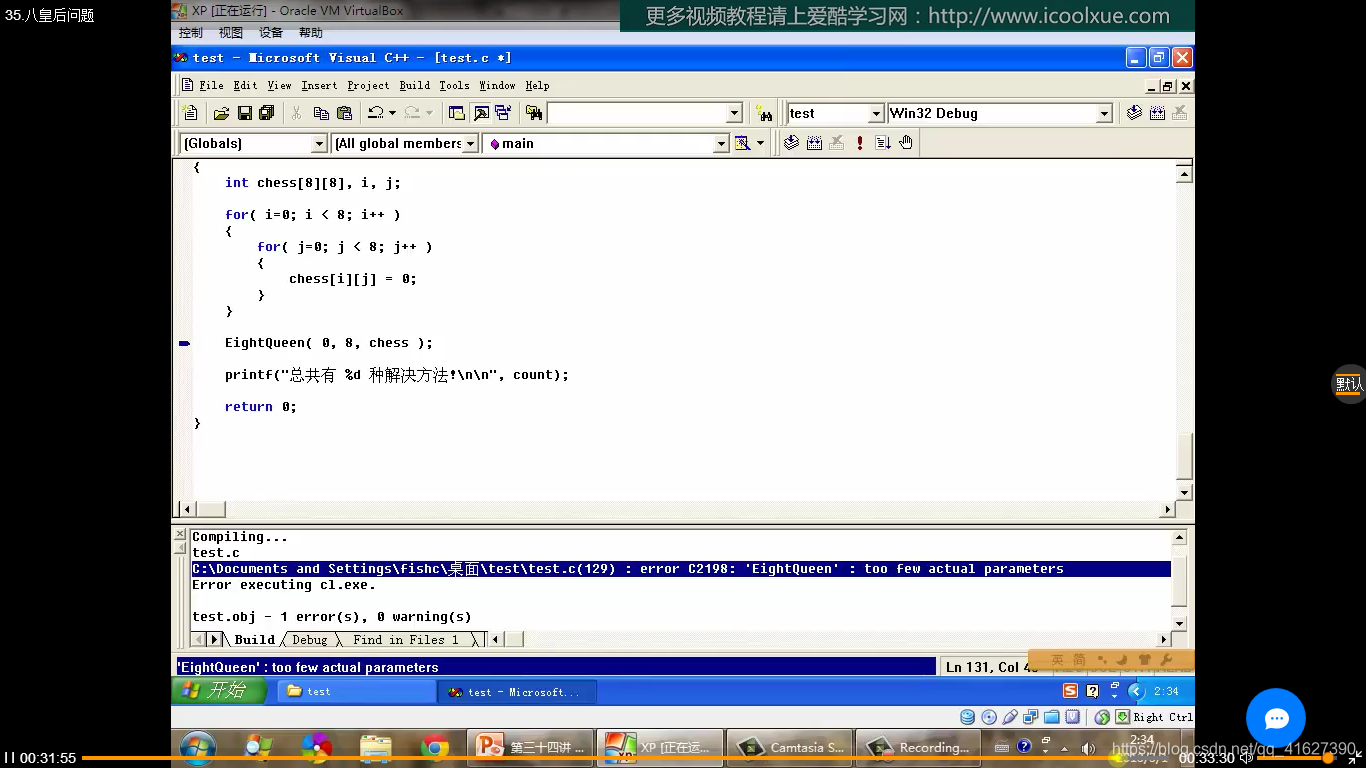Open the active project 'test' dropdown
This screenshot has height=768, width=1366.
tap(876, 114)
